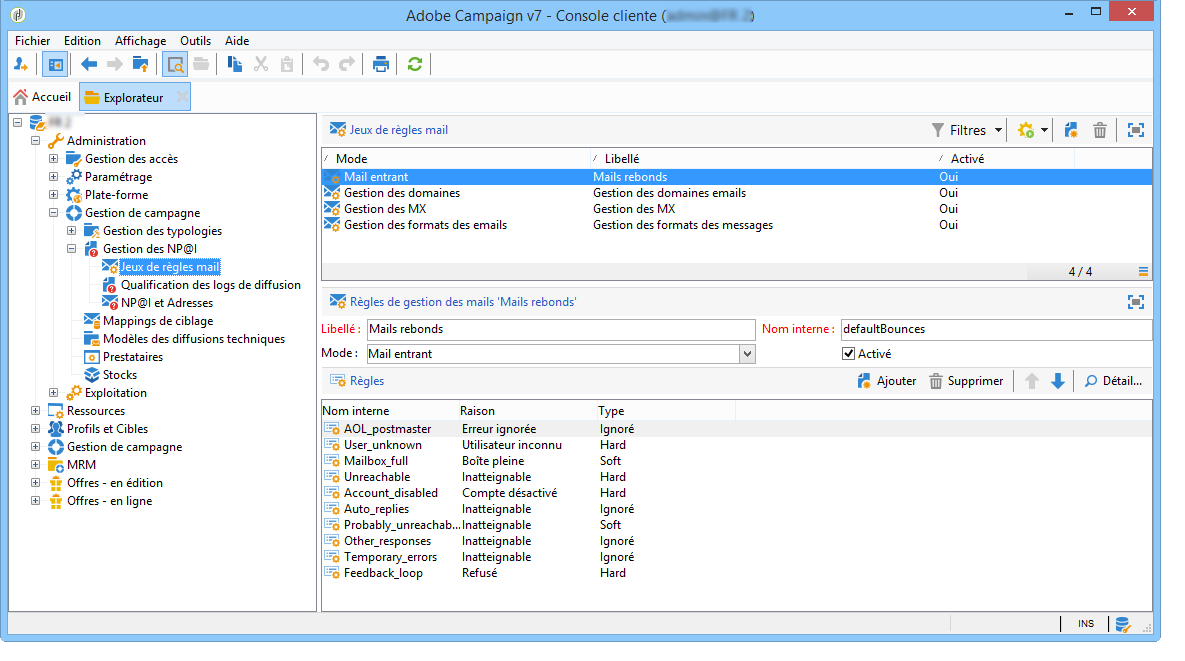
Task: Select the Mailbox_full rule row
Action: click(x=376, y=461)
